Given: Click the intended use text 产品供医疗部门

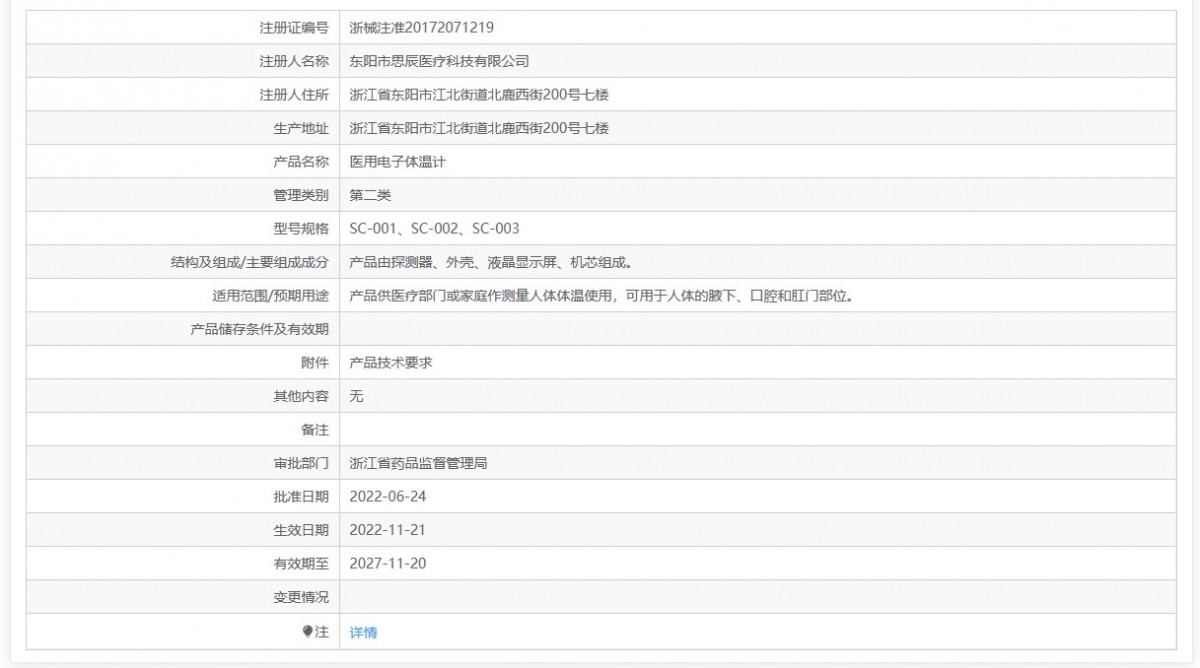Looking at the screenshot, I should [600, 296].
